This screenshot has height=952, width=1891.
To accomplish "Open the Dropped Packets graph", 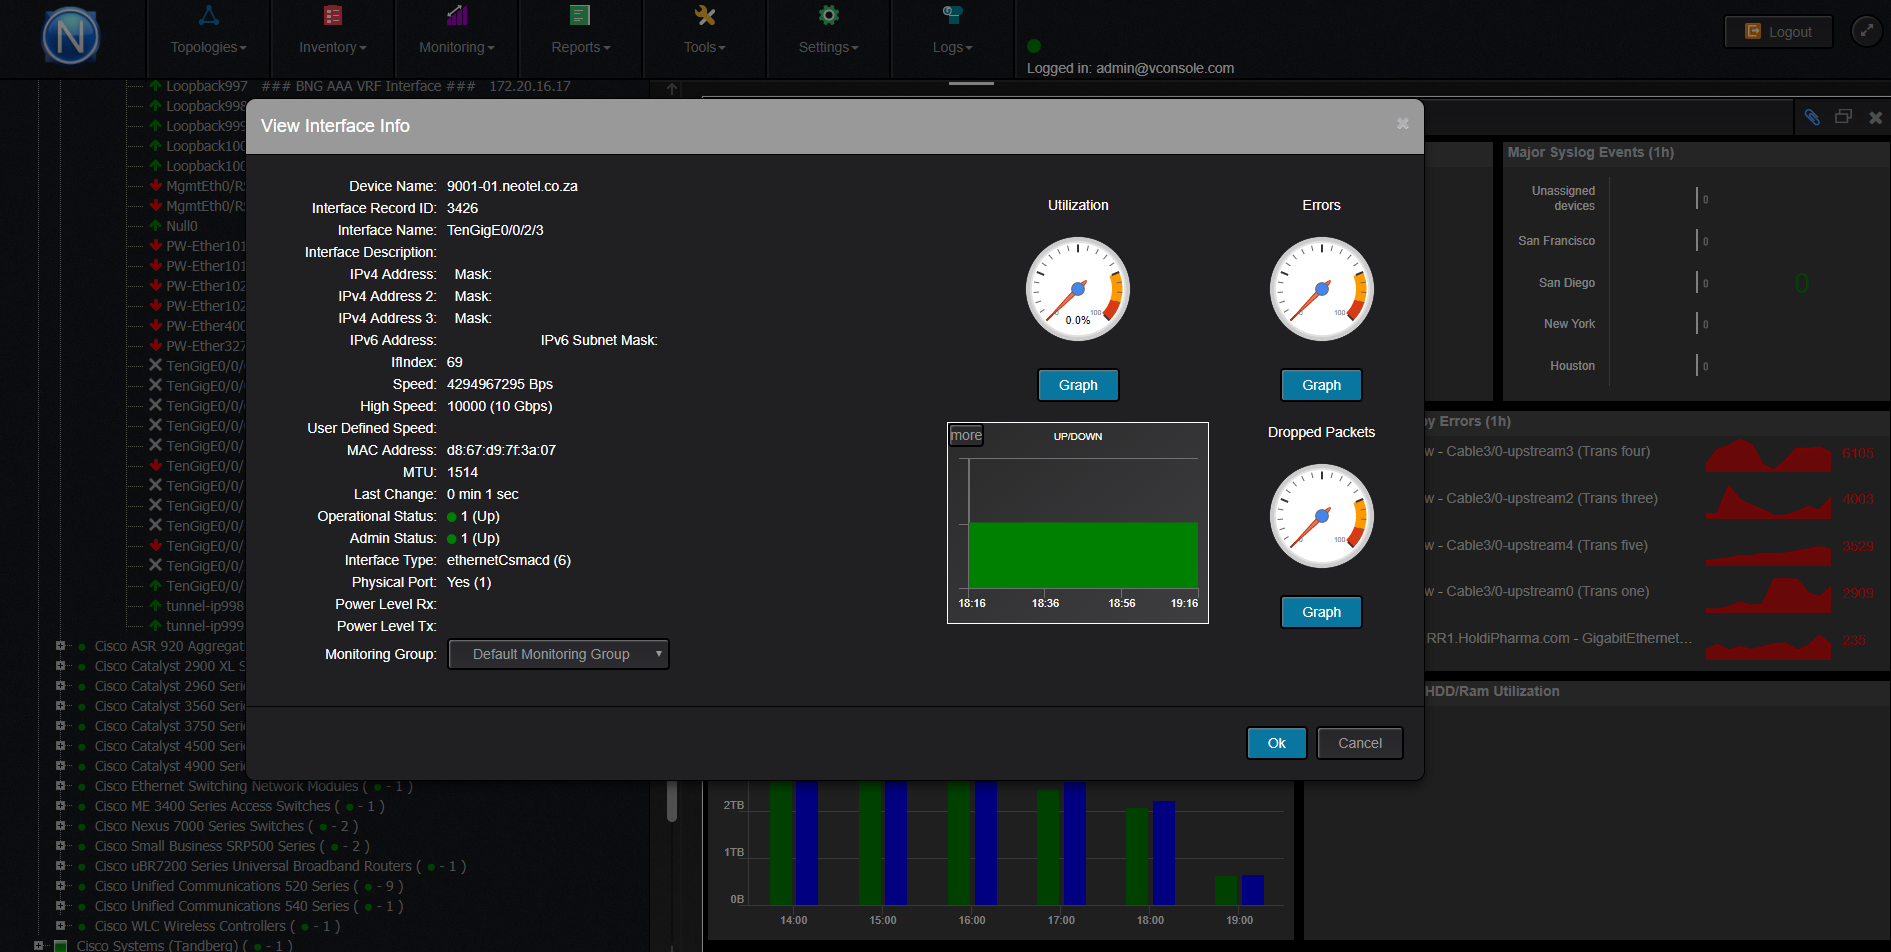I will [x=1321, y=612].
